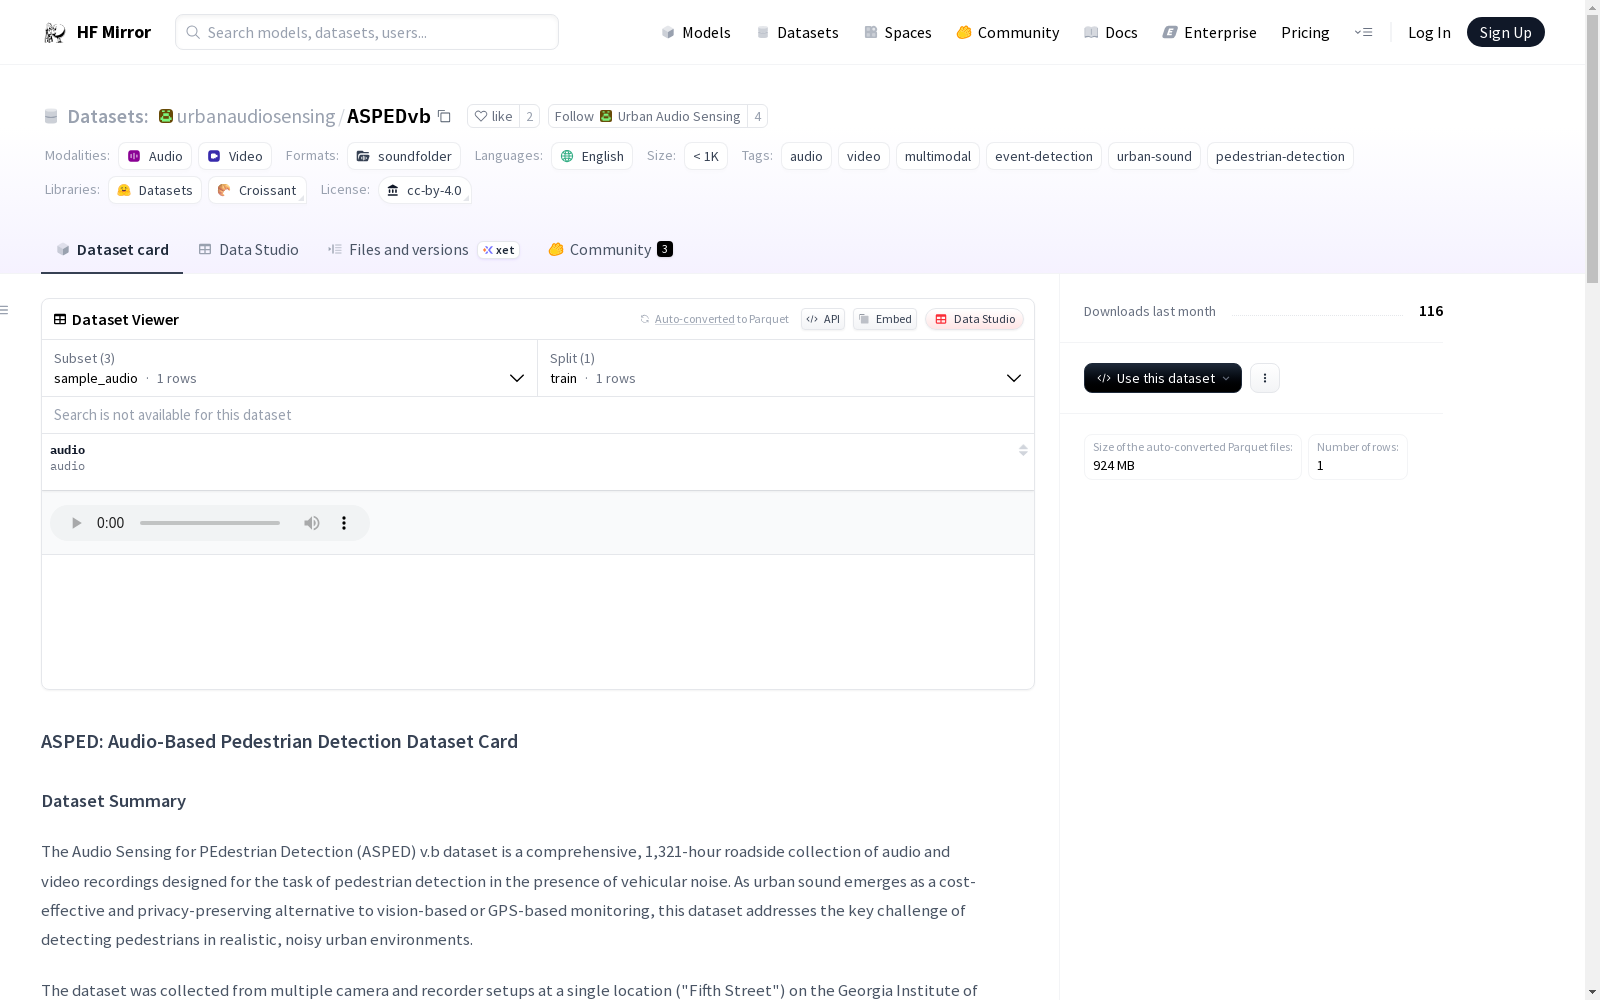Open the more options button beside Use this dataset
The image size is (1600, 1000).
pos(1265,378)
